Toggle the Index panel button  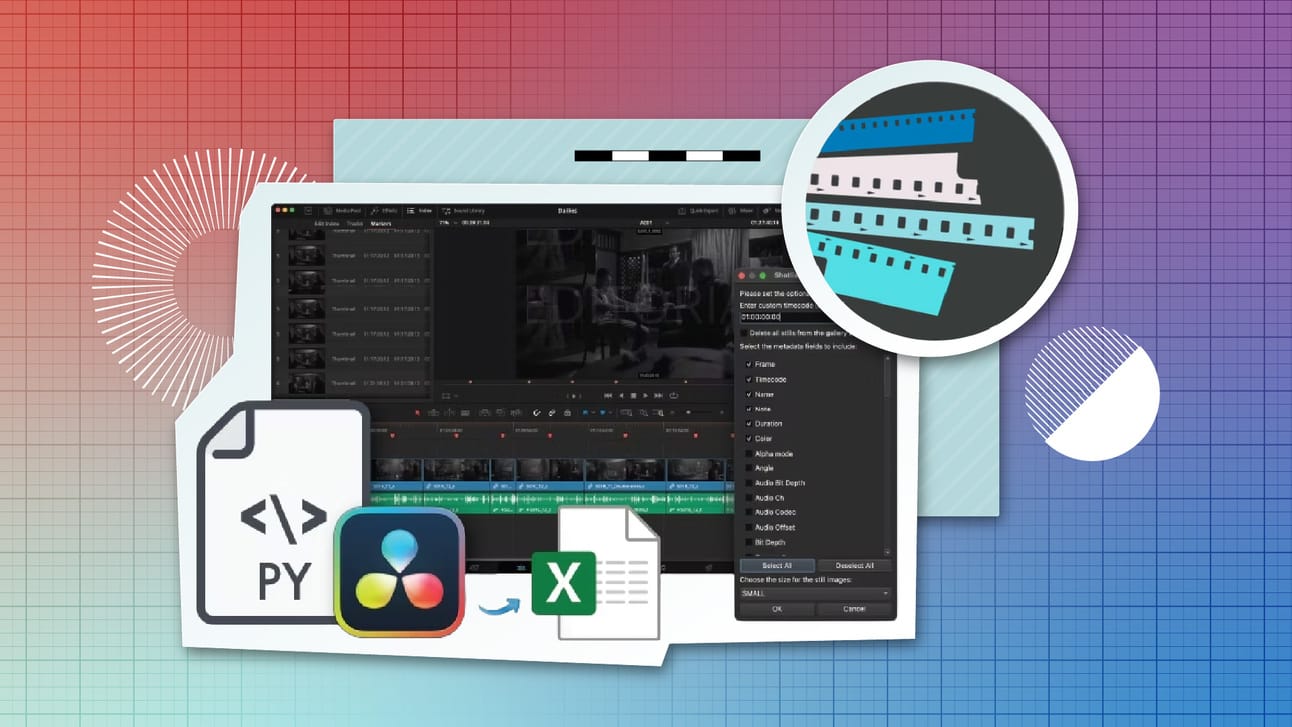[420, 211]
